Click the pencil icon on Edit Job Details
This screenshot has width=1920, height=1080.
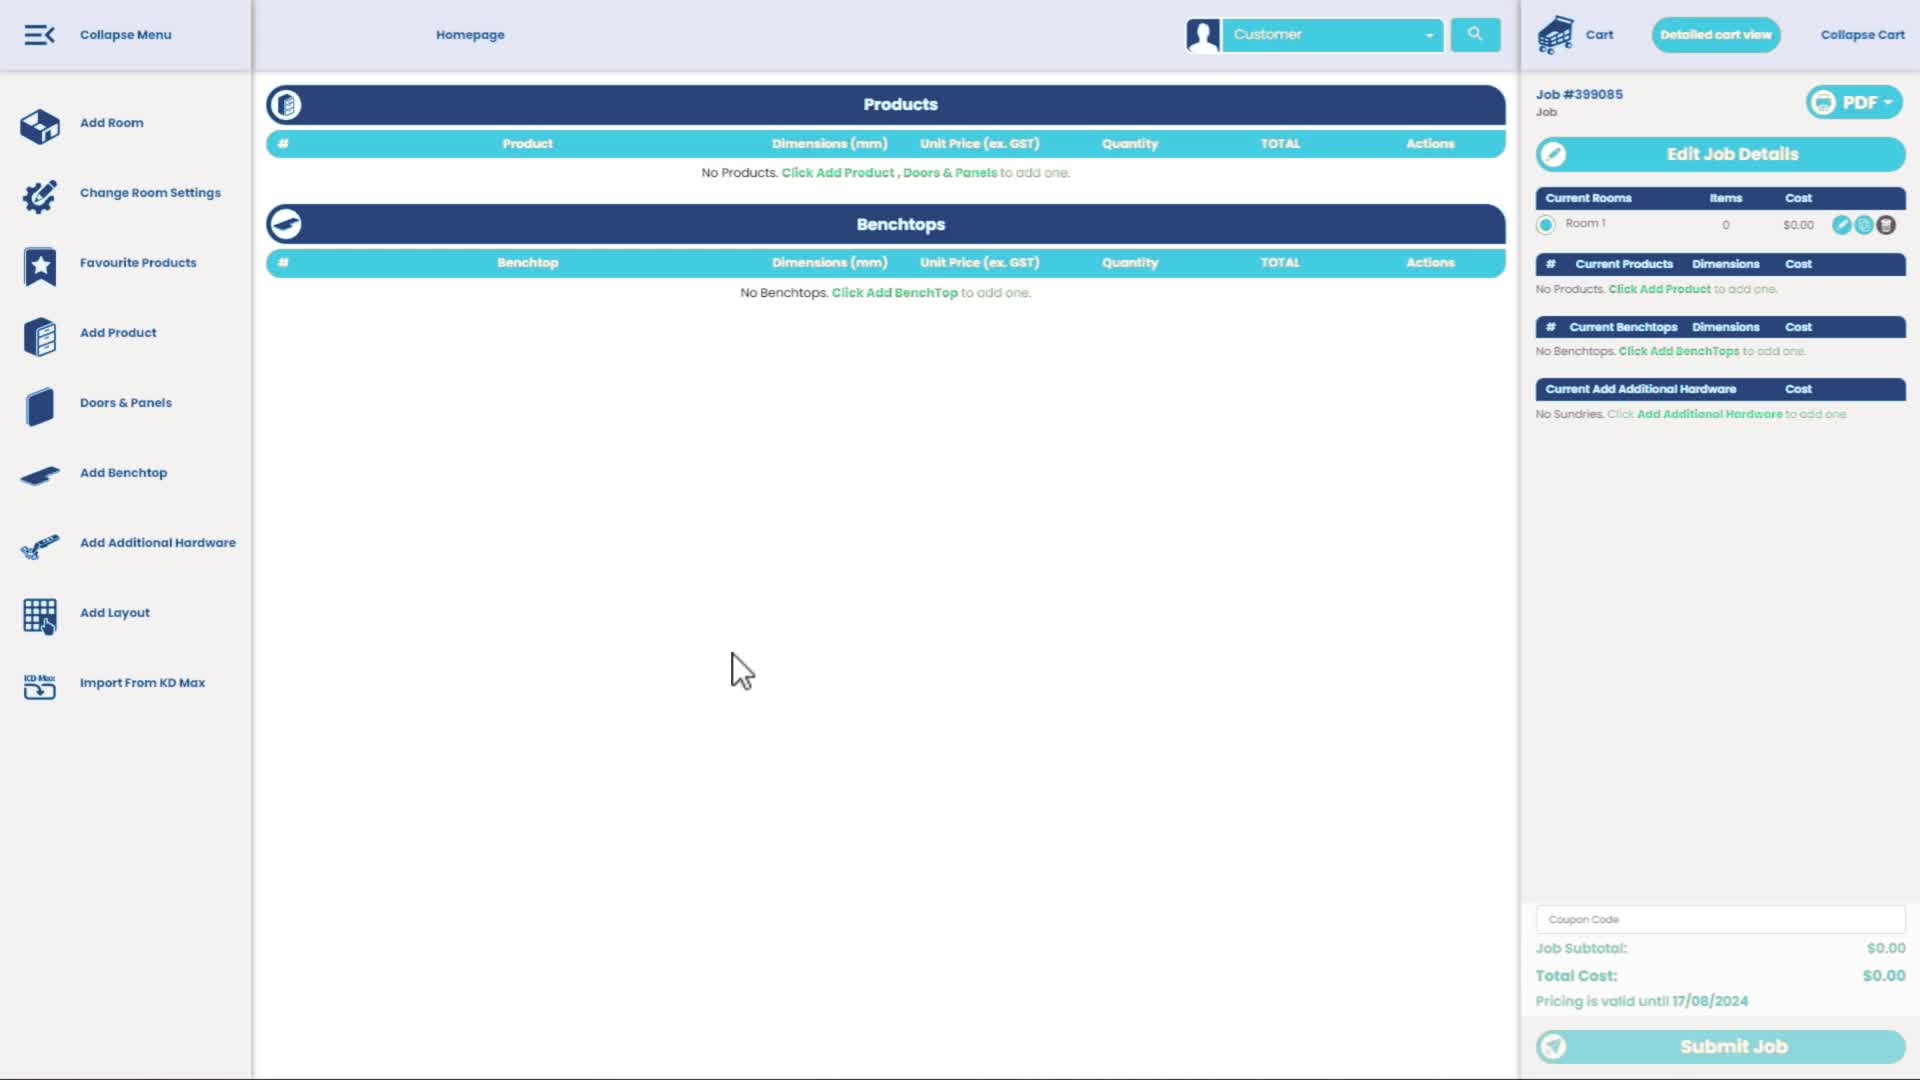click(x=1553, y=154)
